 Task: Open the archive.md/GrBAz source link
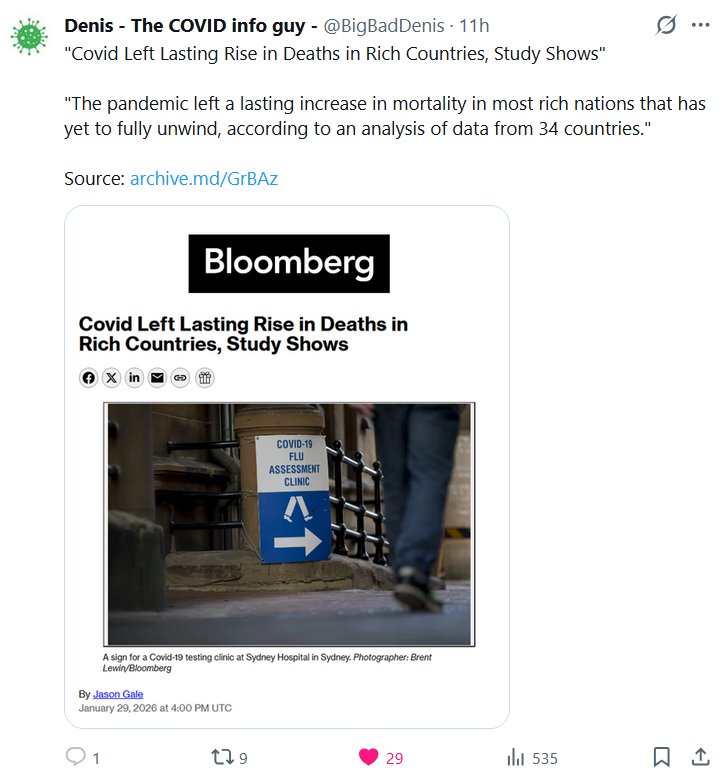click(x=204, y=179)
